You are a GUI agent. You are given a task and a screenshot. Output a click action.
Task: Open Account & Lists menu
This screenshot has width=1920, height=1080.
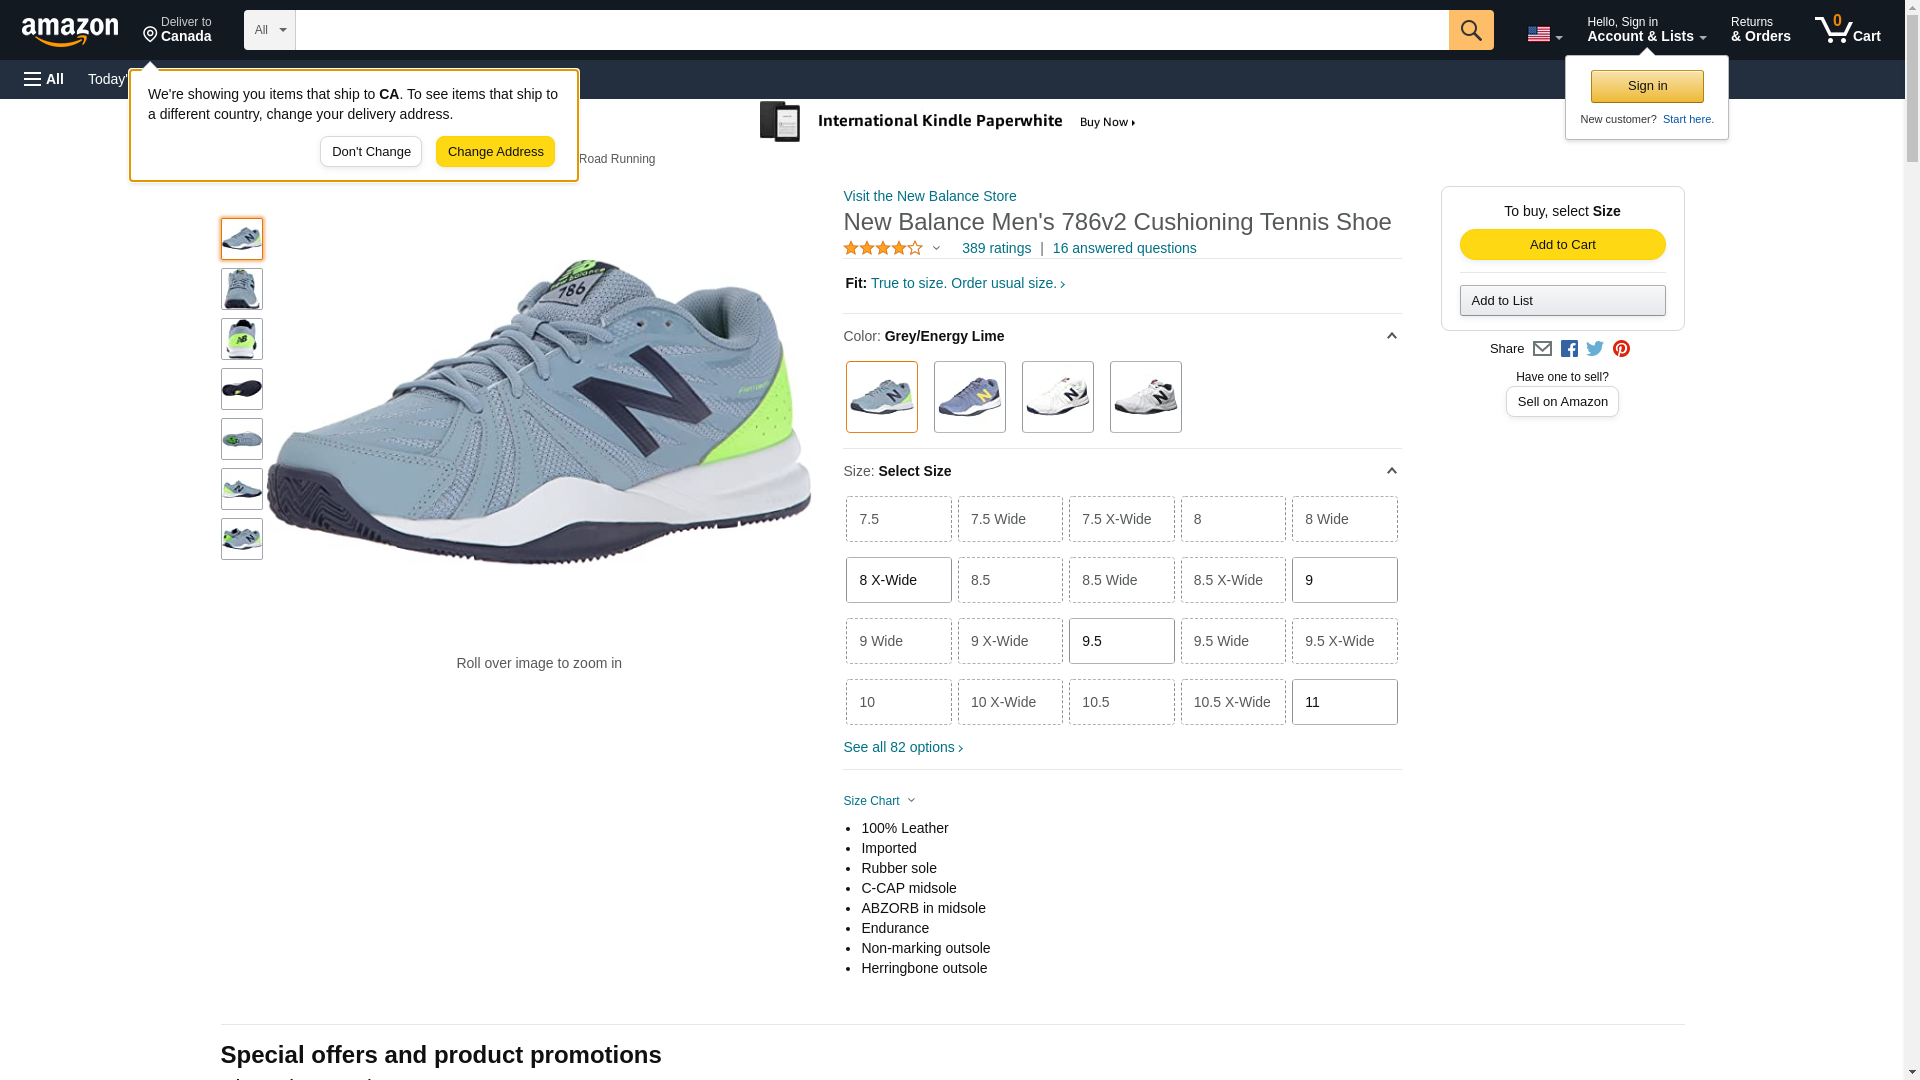(x=1646, y=30)
